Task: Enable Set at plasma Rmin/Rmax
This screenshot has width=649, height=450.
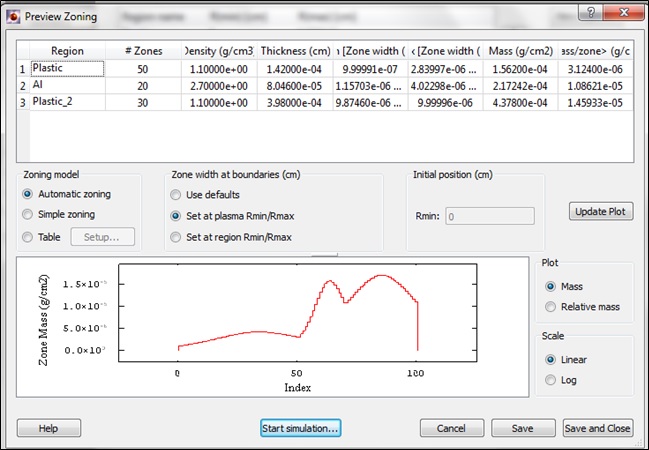Action: pyautogui.click(x=177, y=215)
